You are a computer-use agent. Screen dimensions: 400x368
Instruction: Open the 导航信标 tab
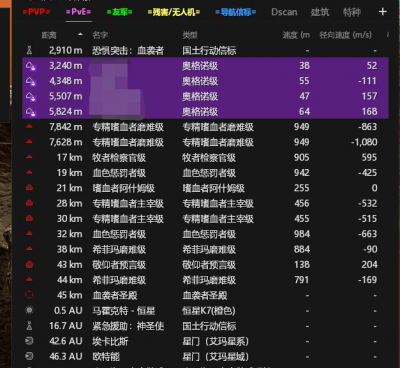pyautogui.click(x=236, y=12)
